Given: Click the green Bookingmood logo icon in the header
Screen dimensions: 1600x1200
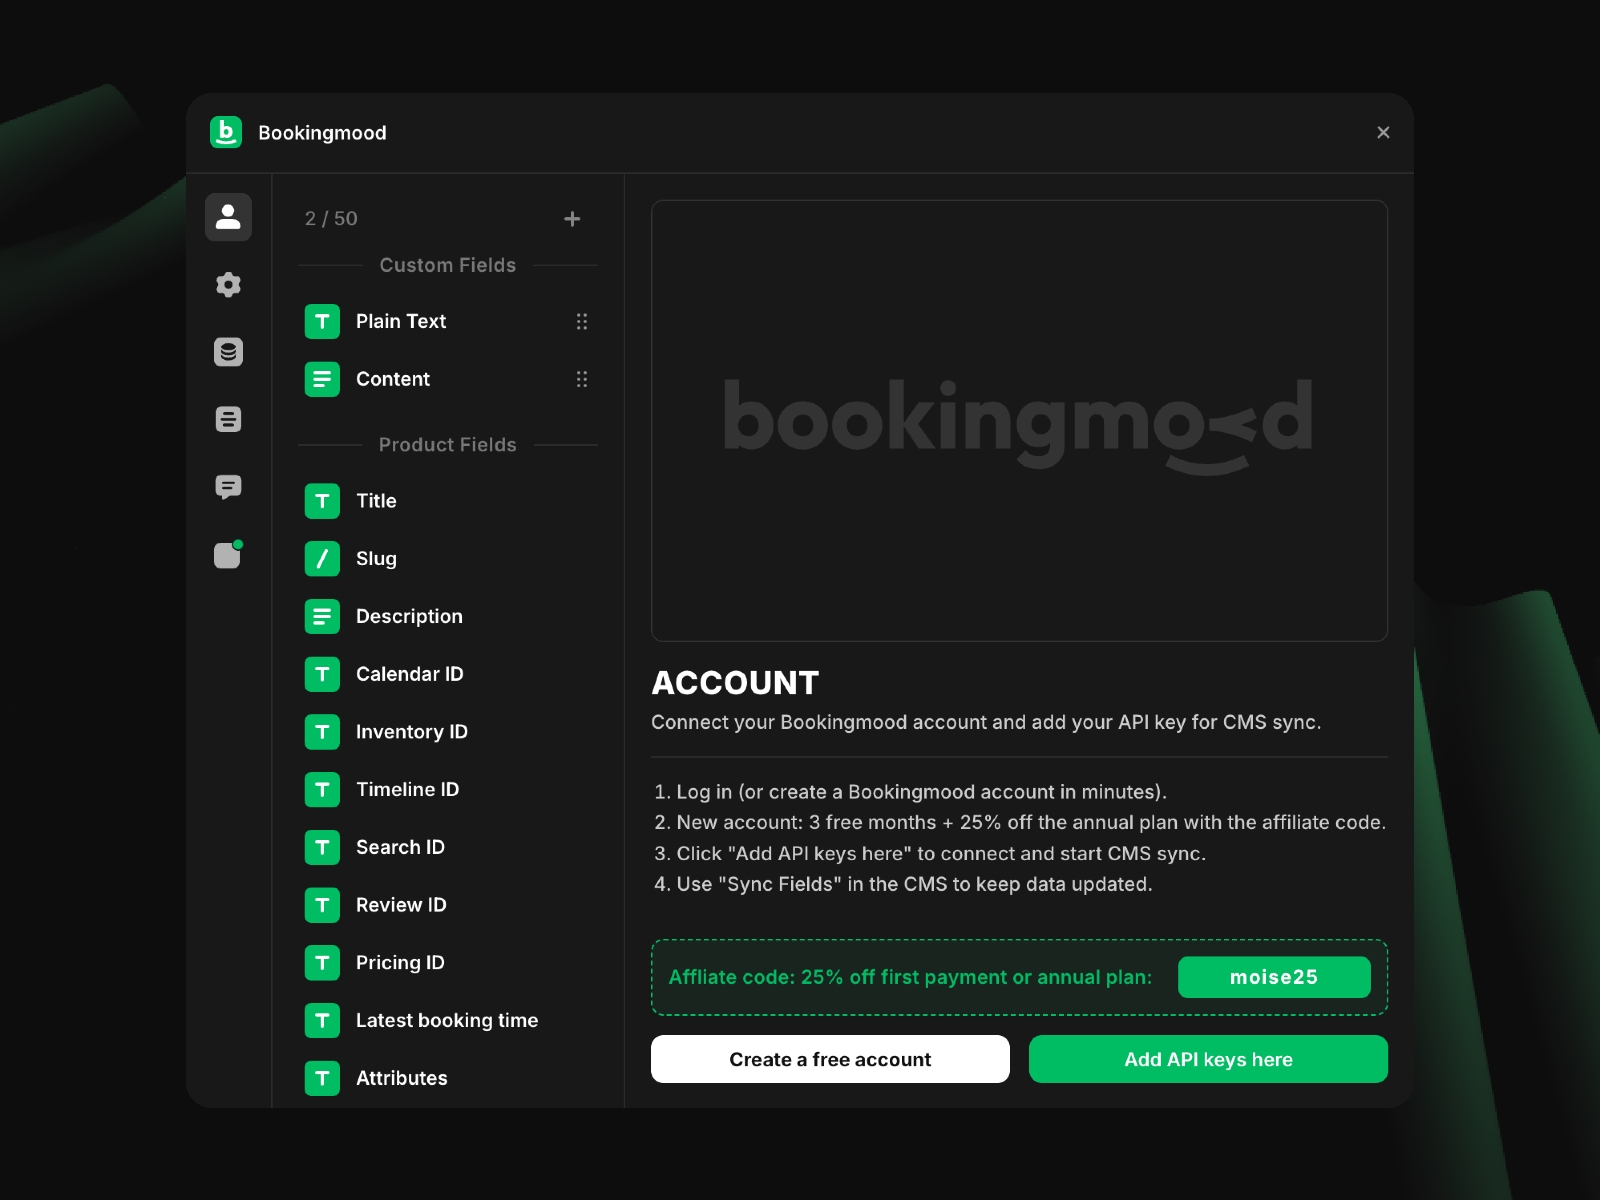Looking at the screenshot, I should pyautogui.click(x=226, y=132).
